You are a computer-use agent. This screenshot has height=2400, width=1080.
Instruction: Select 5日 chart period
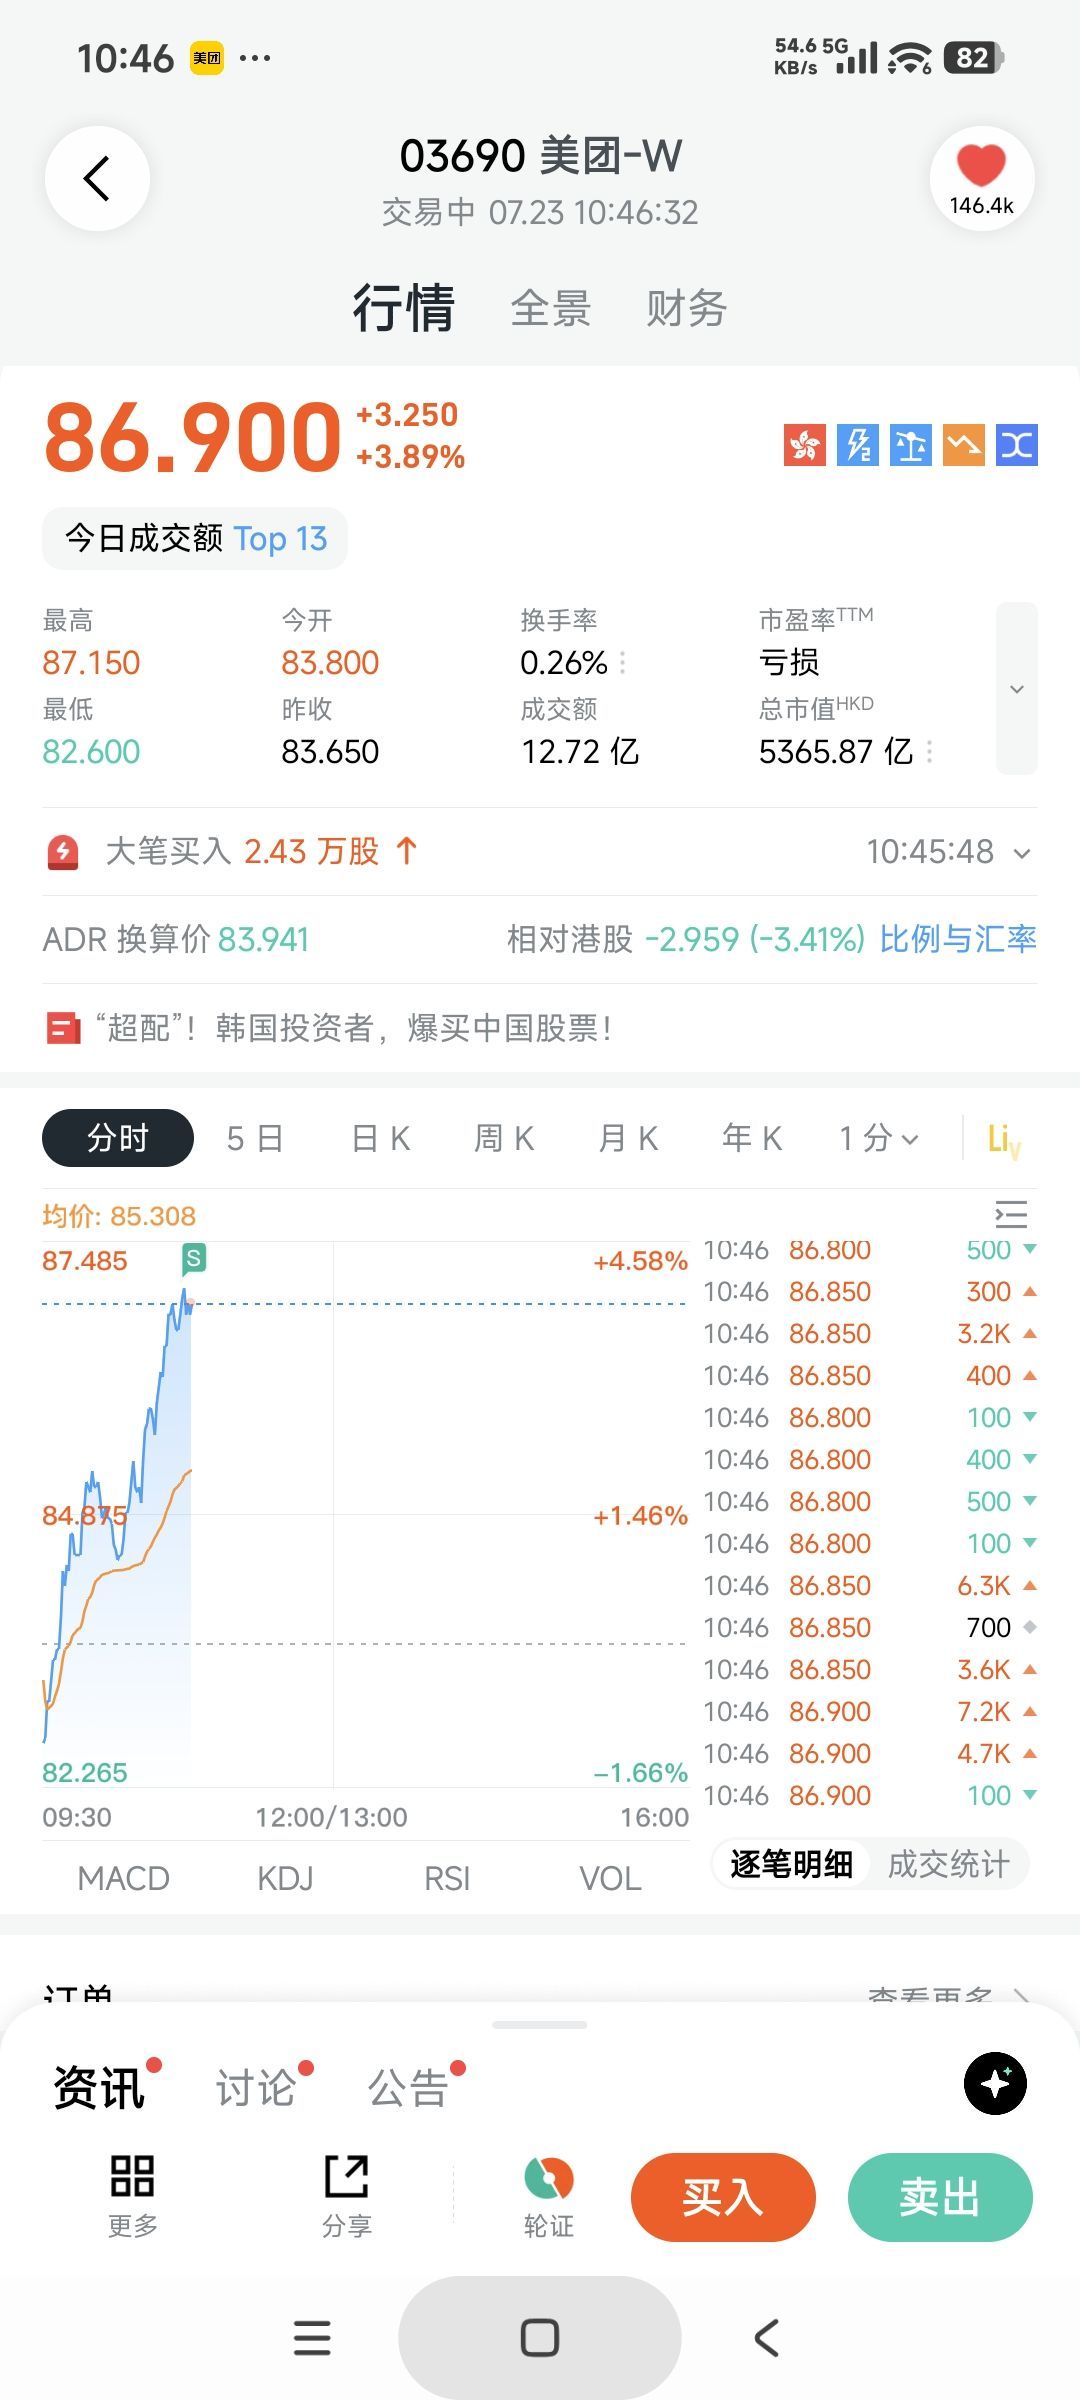255,1138
